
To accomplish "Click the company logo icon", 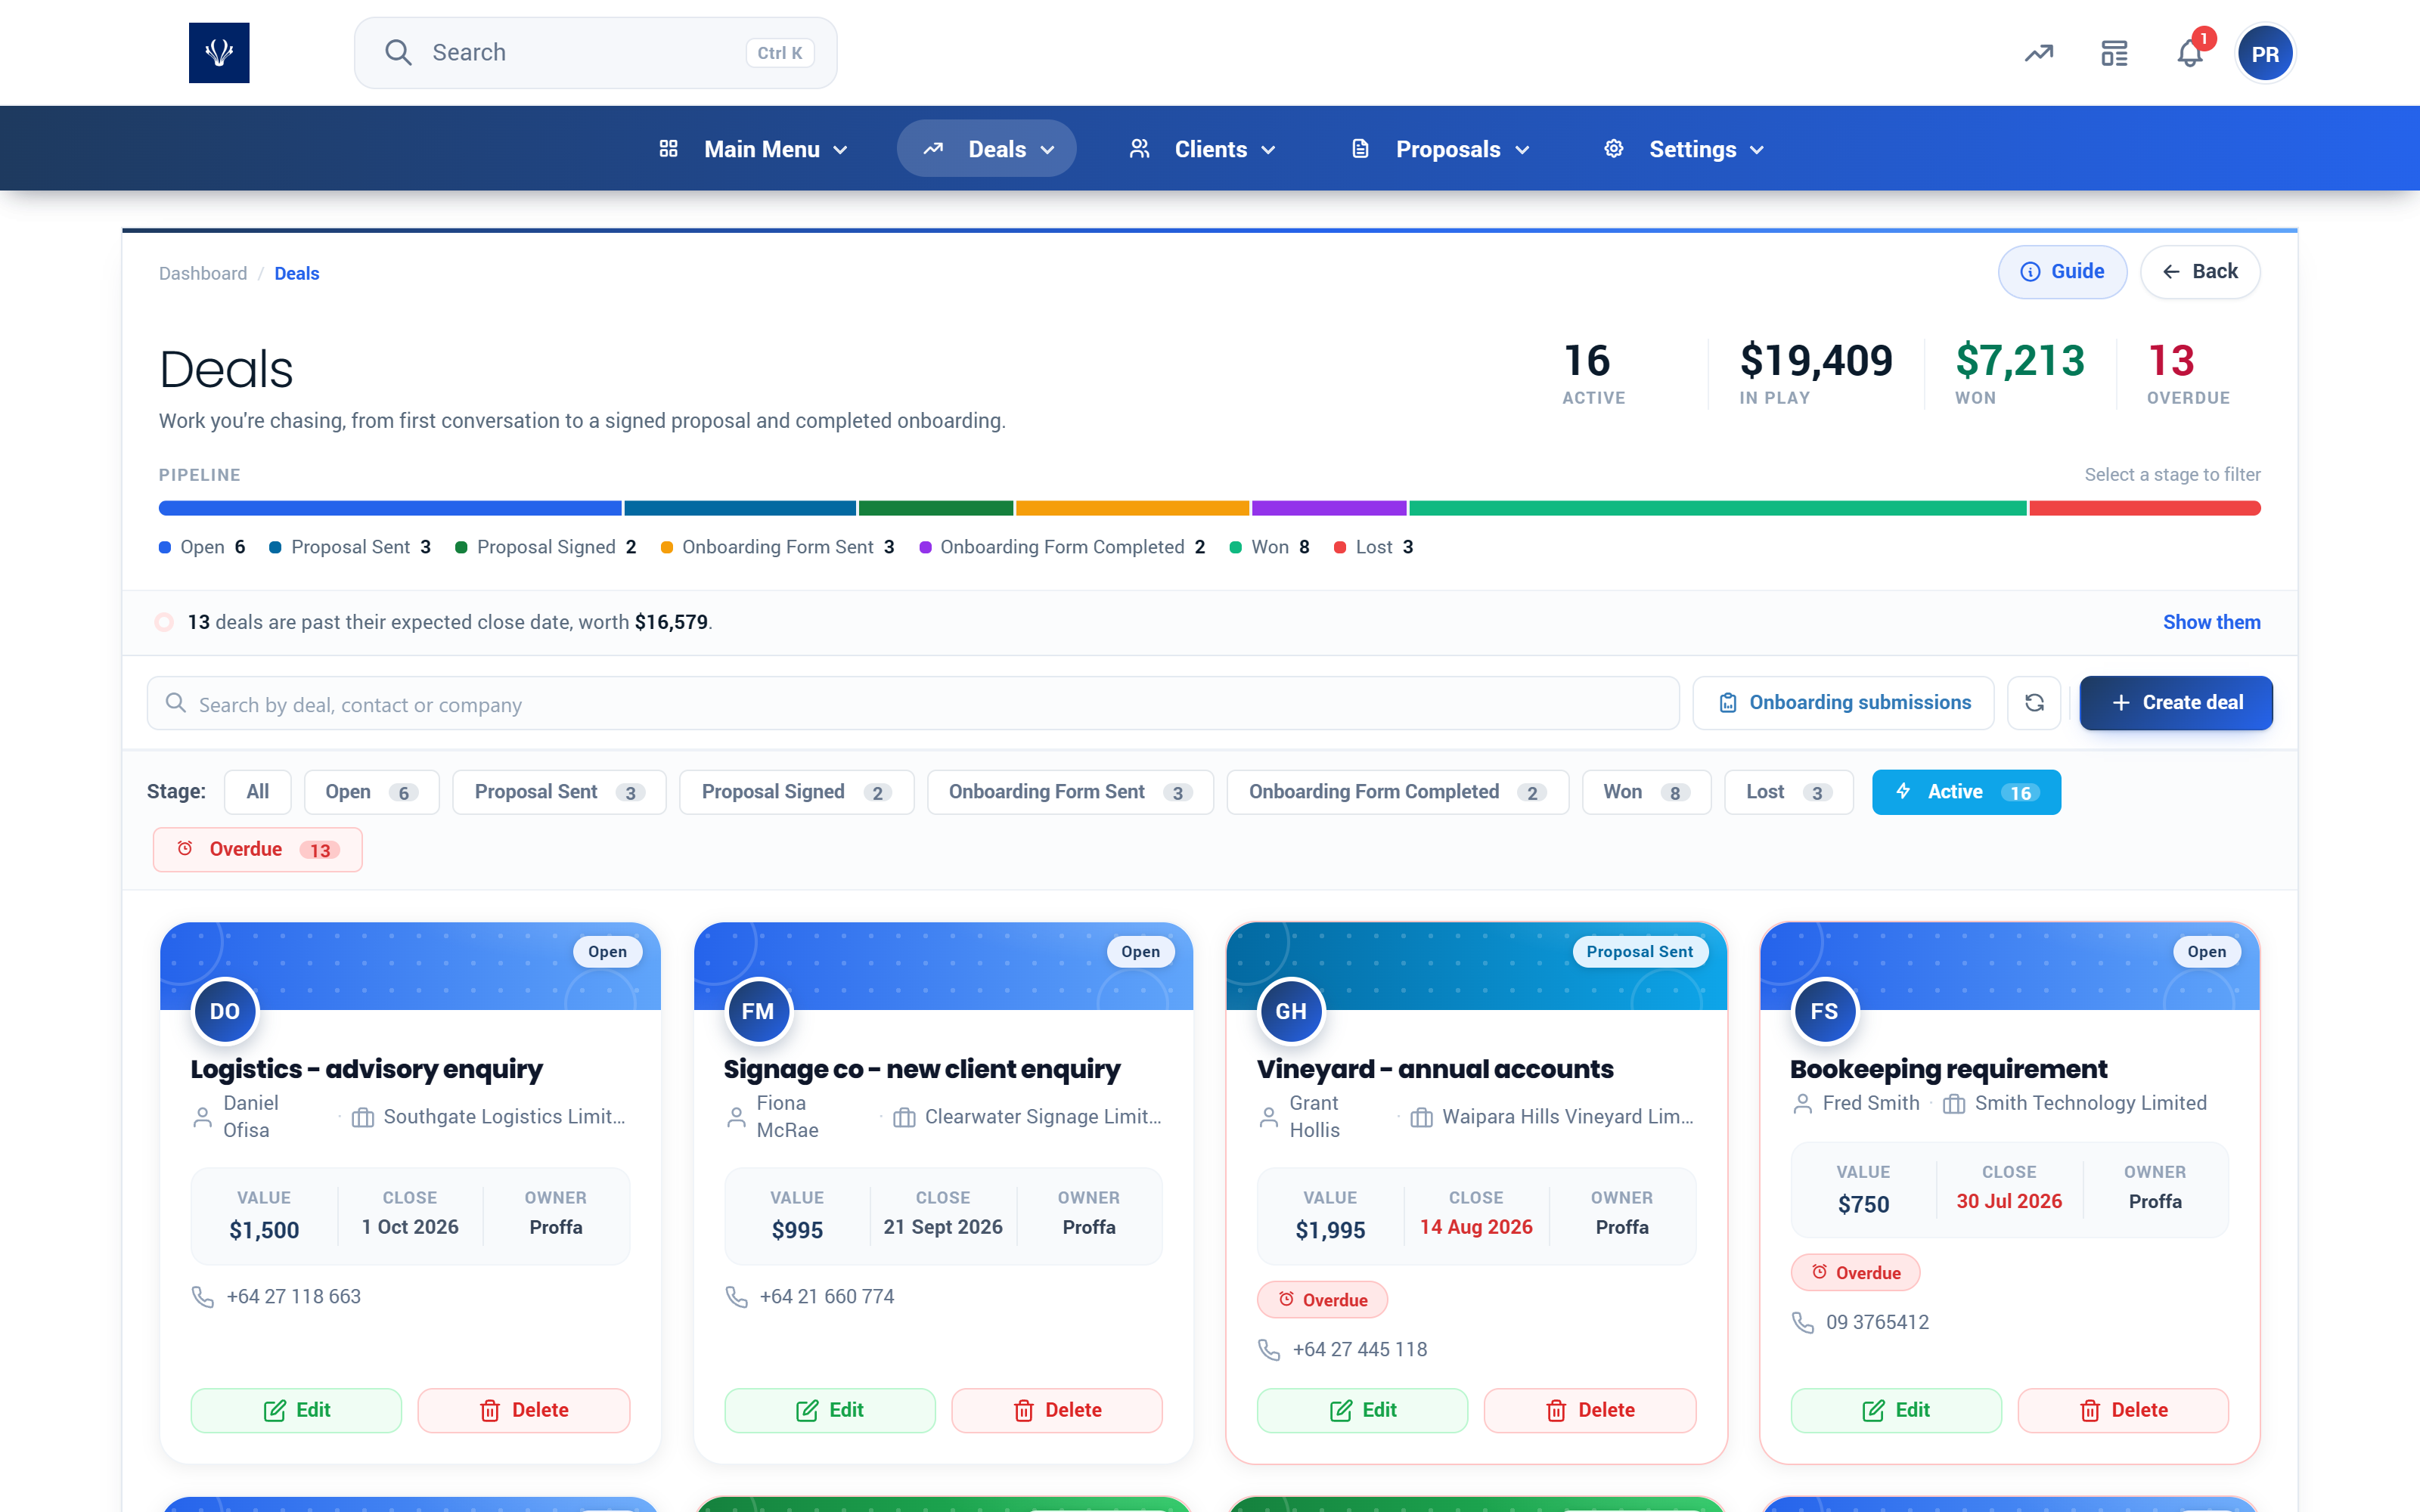I will [x=219, y=52].
